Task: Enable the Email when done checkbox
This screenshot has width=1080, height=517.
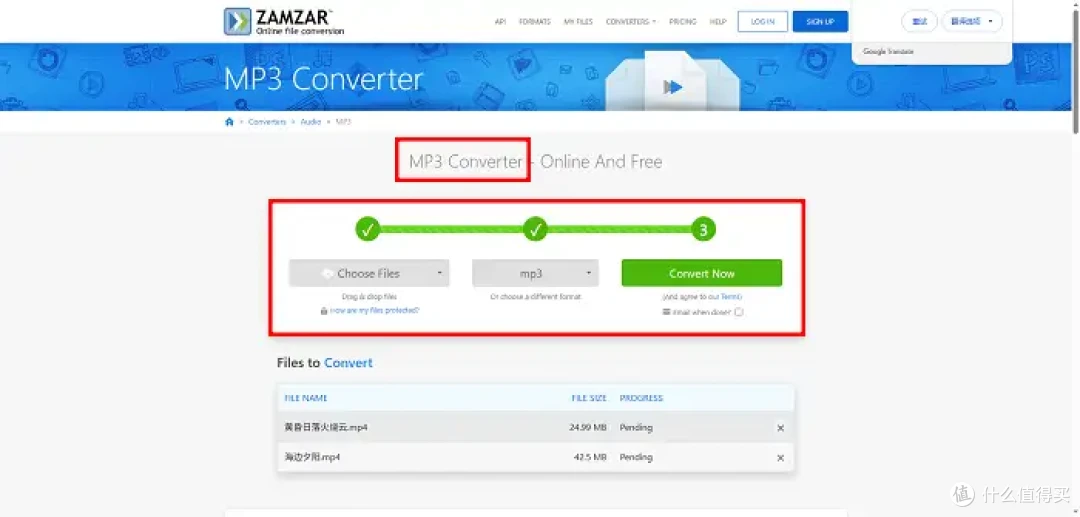Action: point(738,312)
